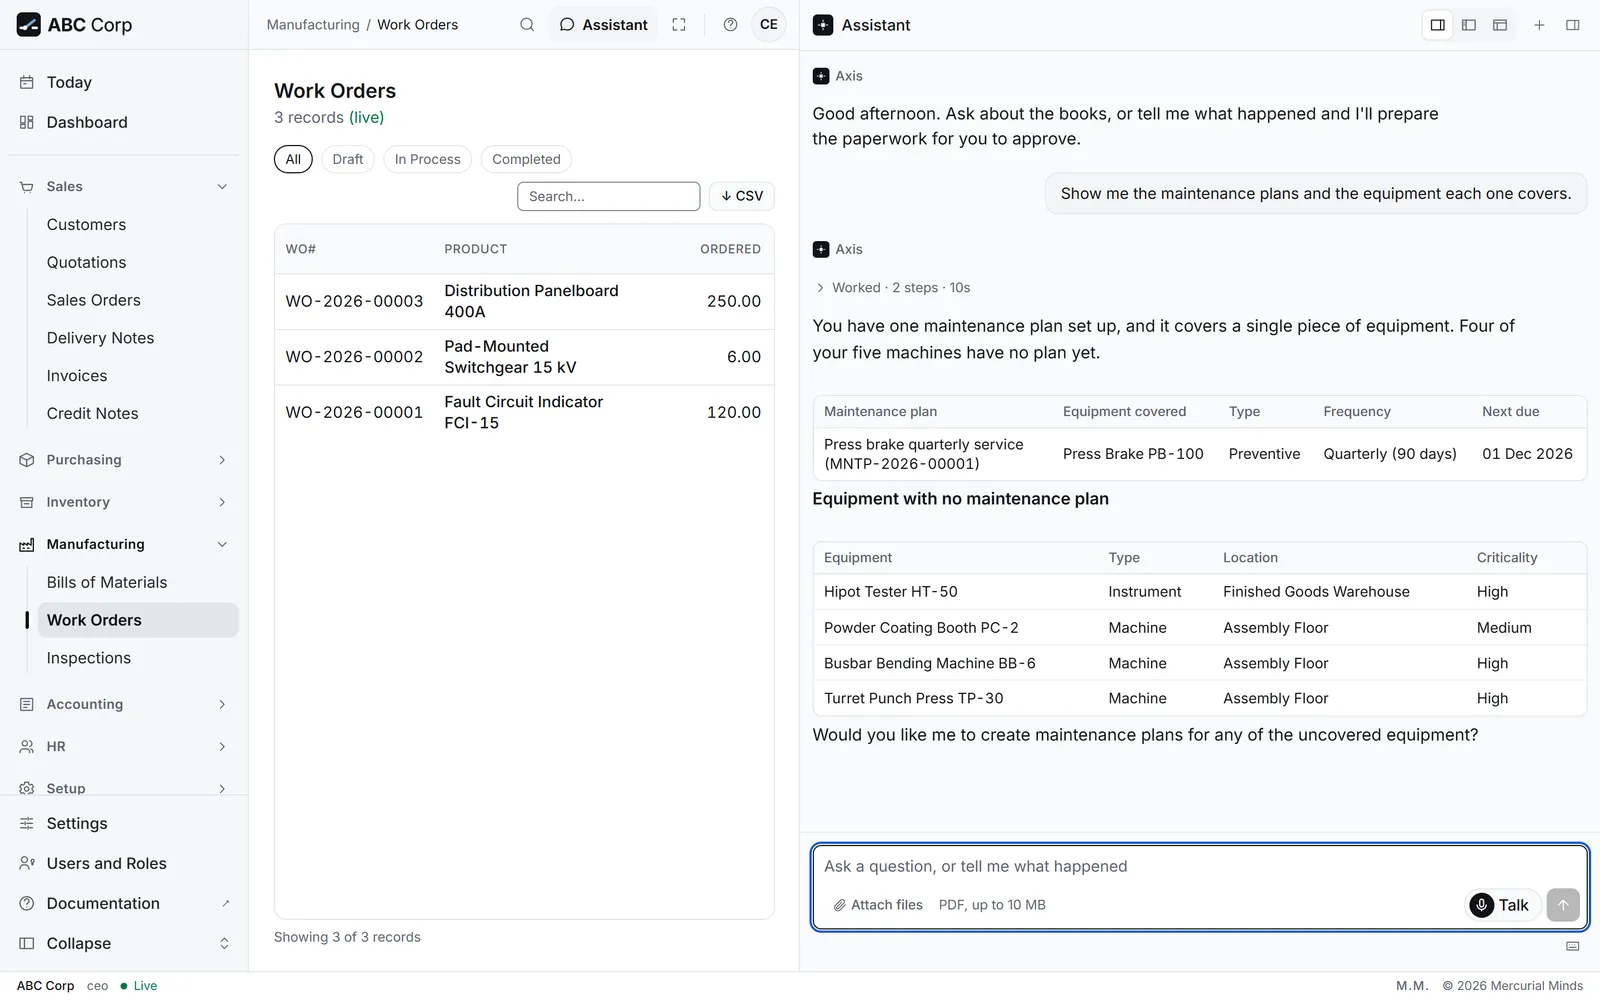This screenshot has height=1000, width=1600.
Task: Open Inspections in sidebar
Action: coord(138,658)
